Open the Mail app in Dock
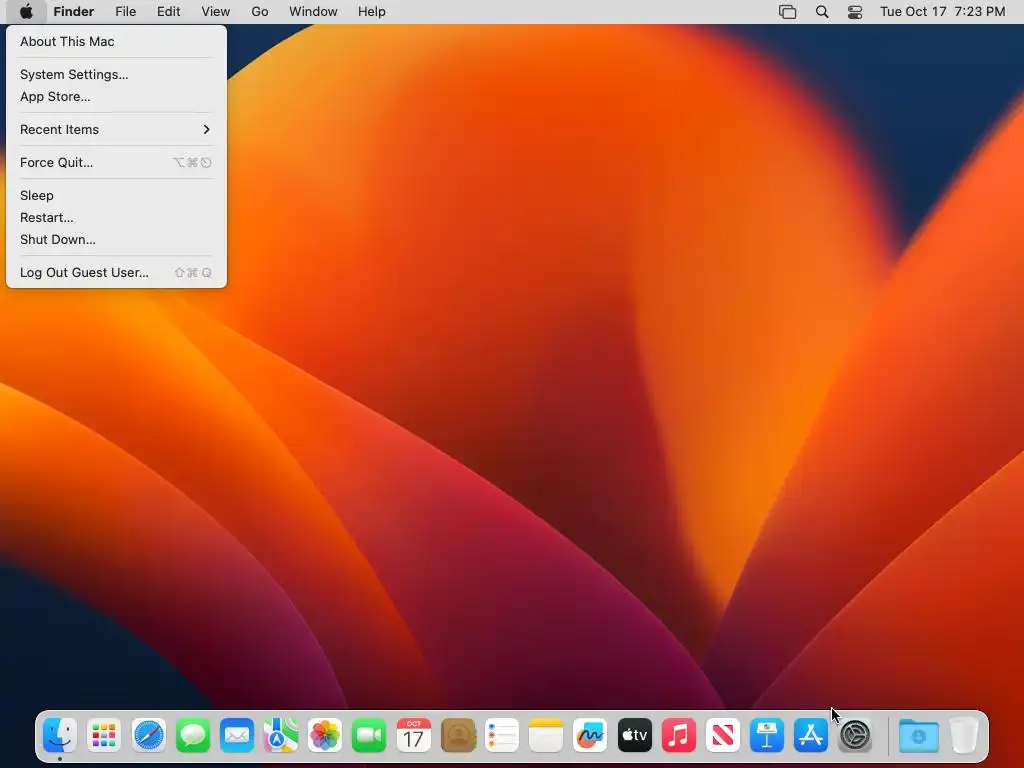 click(236, 735)
